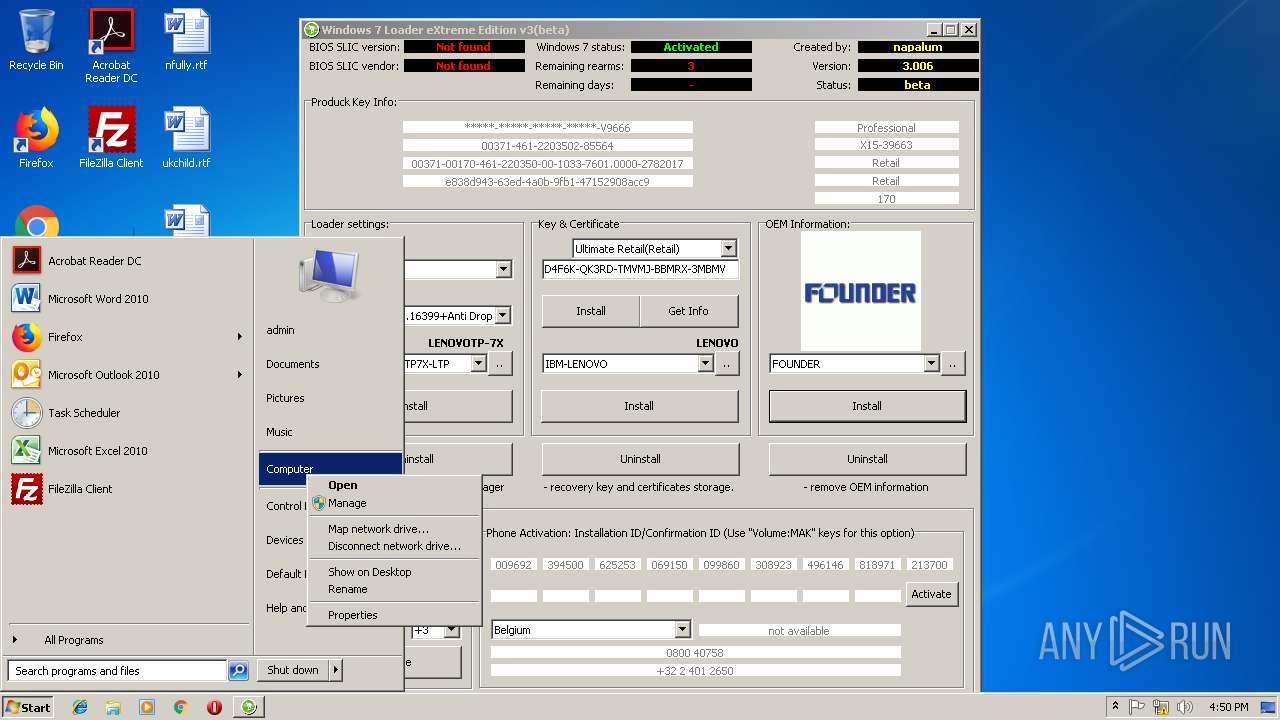Click the search magnifier button in Start menu
The image size is (1280, 720).
(x=238, y=671)
